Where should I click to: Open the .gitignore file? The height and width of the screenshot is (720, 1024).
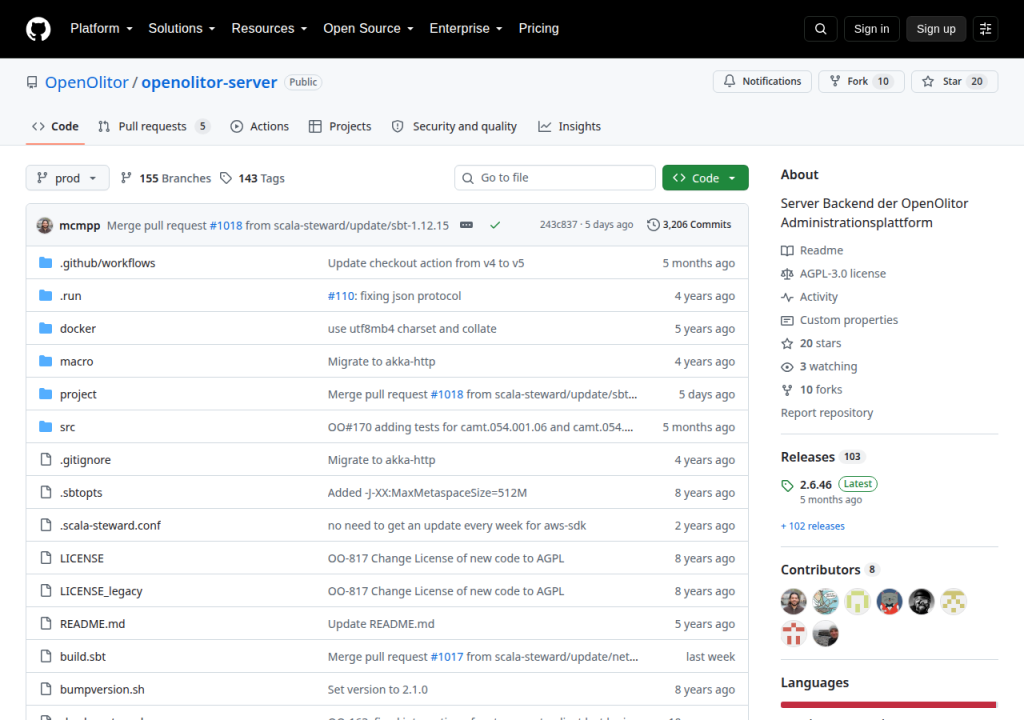tap(86, 460)
